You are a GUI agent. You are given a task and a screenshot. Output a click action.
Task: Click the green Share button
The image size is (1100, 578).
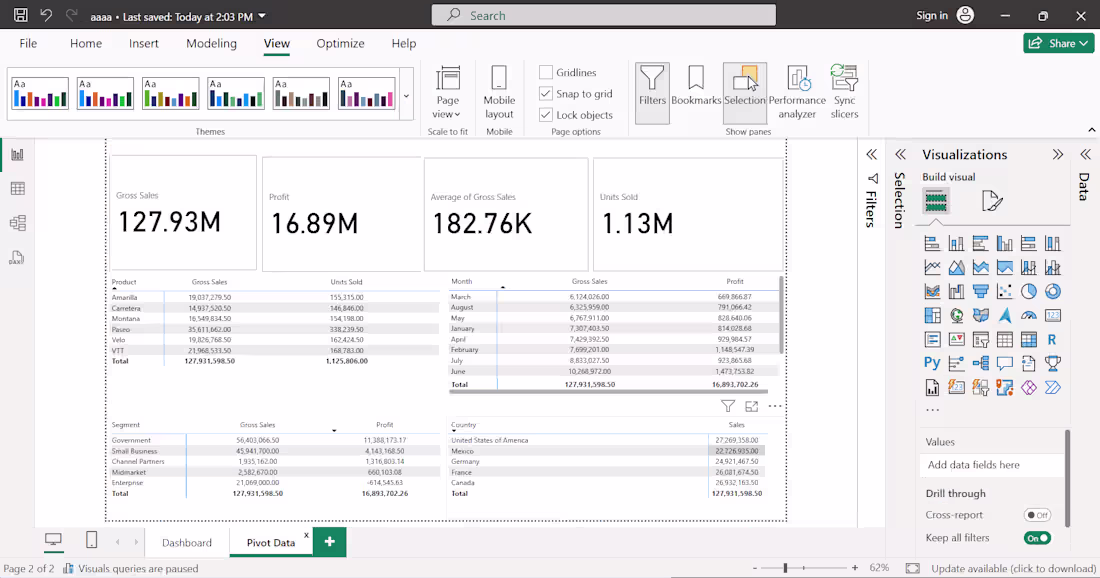coord(1058,43)
